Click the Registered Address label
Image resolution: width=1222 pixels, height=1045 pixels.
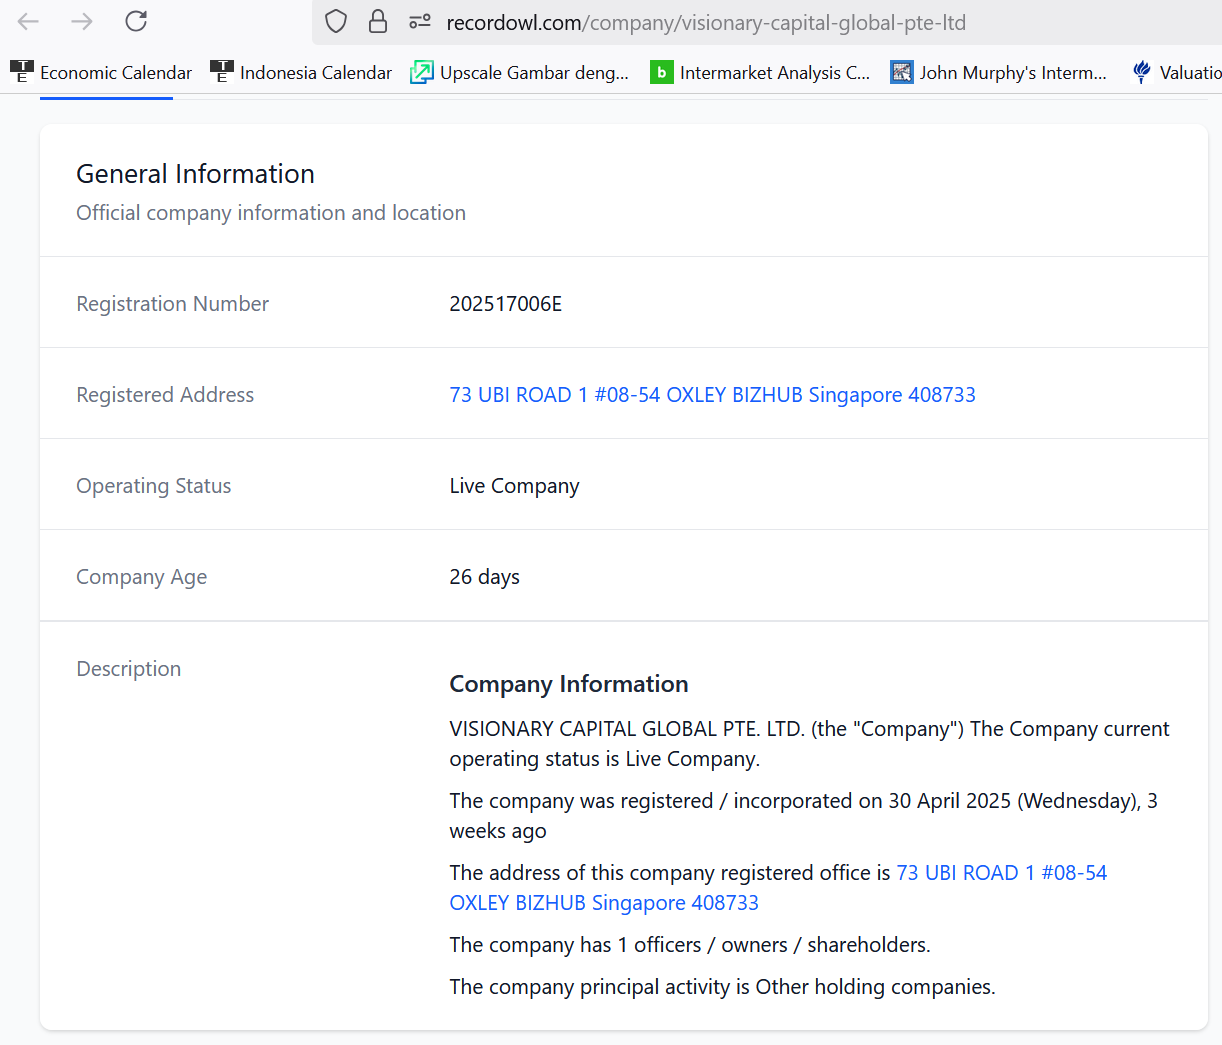[165, 395]
